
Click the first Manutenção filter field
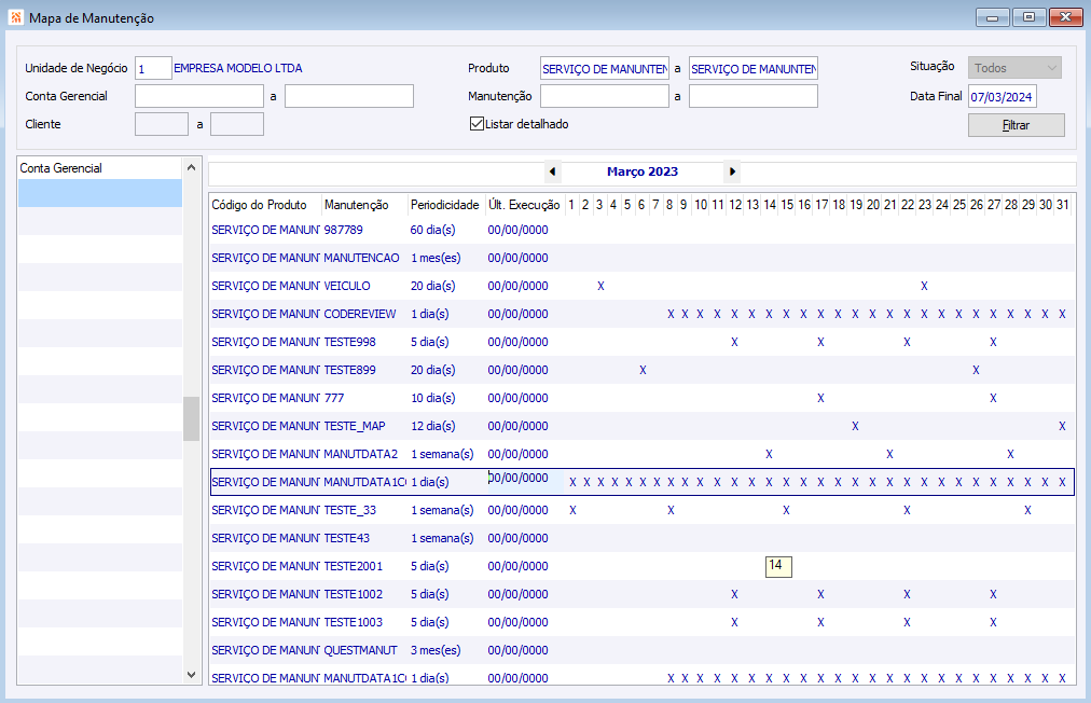[x=605, y=96]
